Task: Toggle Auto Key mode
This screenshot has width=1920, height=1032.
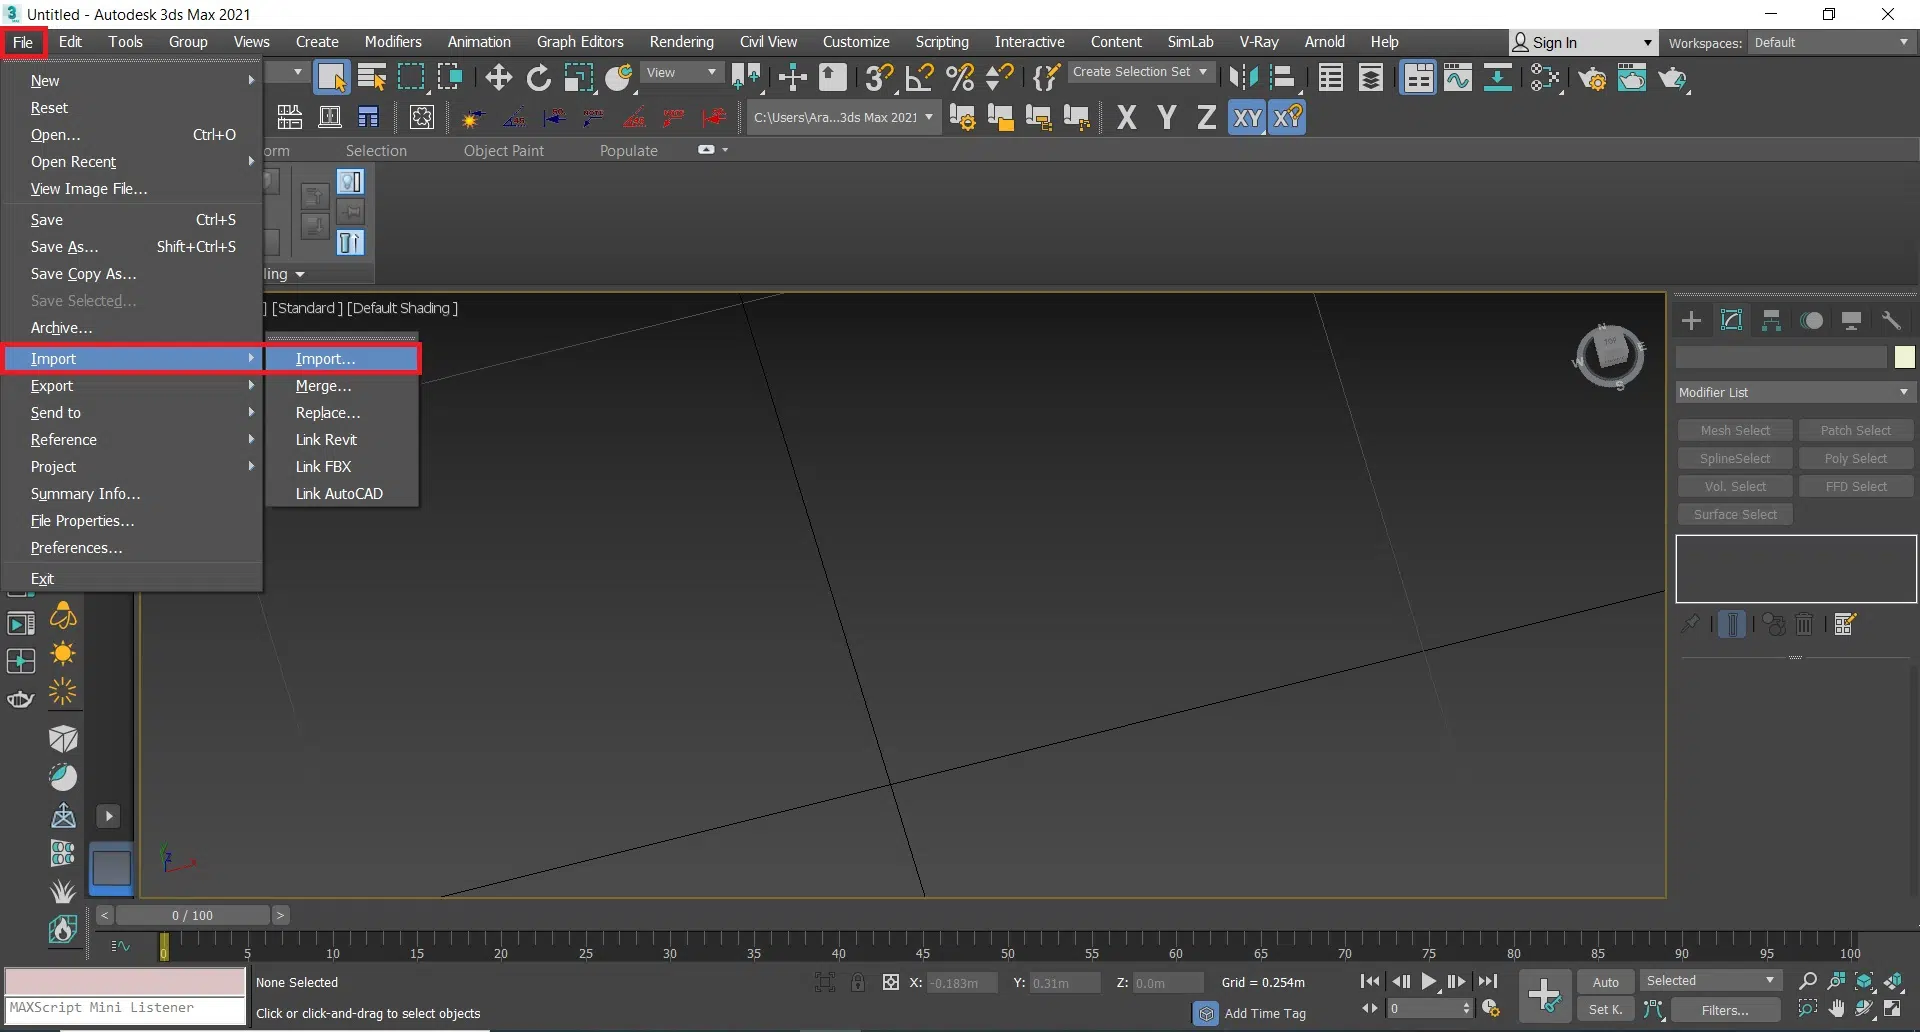Action: [1605, 982]
